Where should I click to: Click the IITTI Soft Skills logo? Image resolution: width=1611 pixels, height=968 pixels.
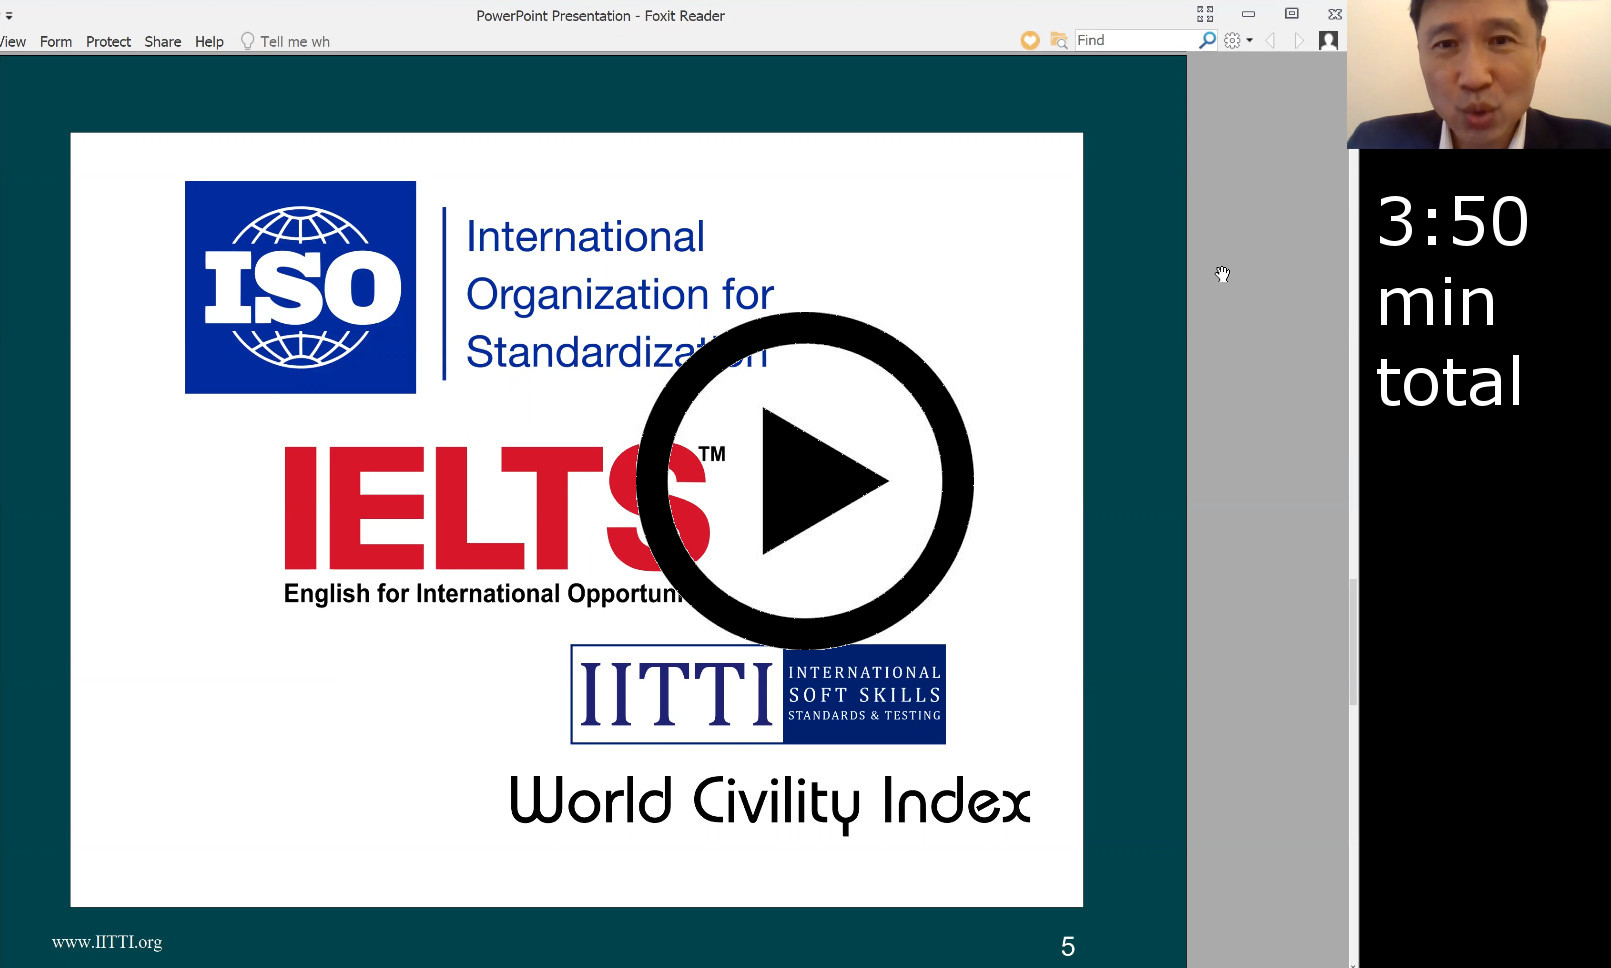[x=758, y=694]
